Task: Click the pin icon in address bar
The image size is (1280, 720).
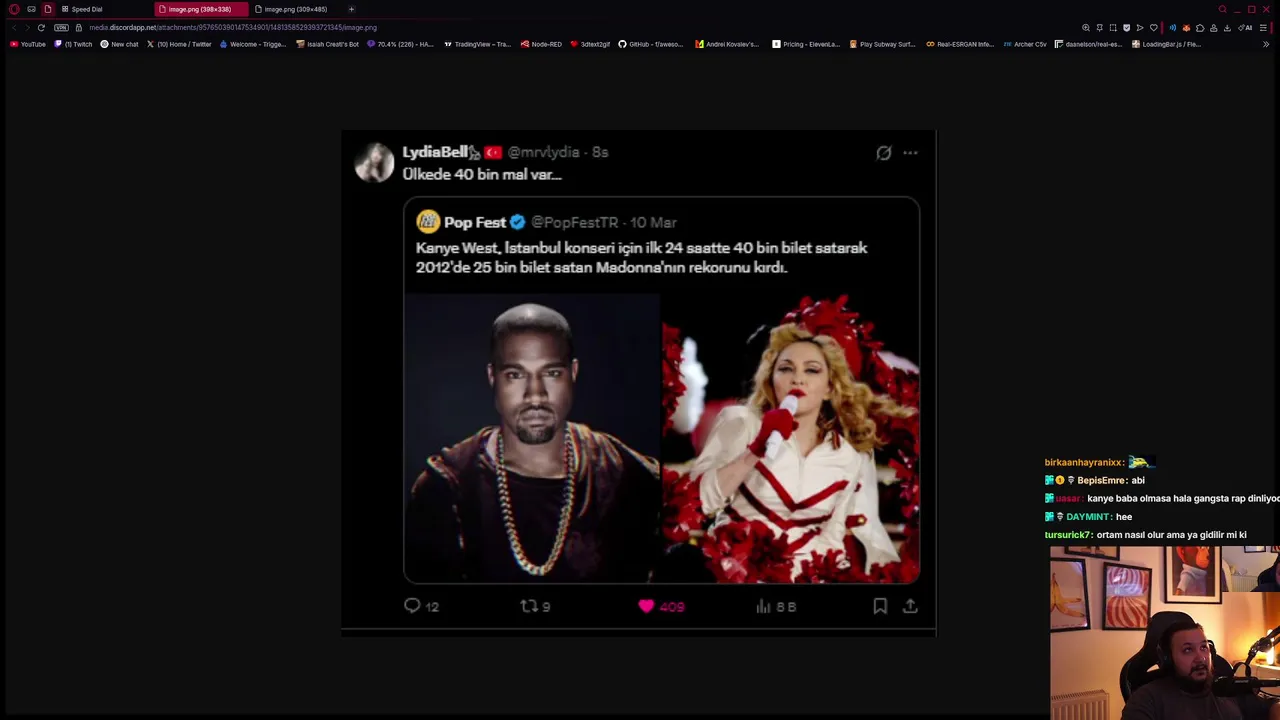Action: click(1100, 28)
